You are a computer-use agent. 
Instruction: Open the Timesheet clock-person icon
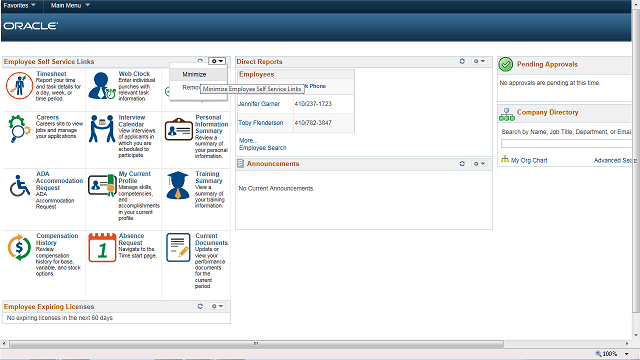point(19,85)
